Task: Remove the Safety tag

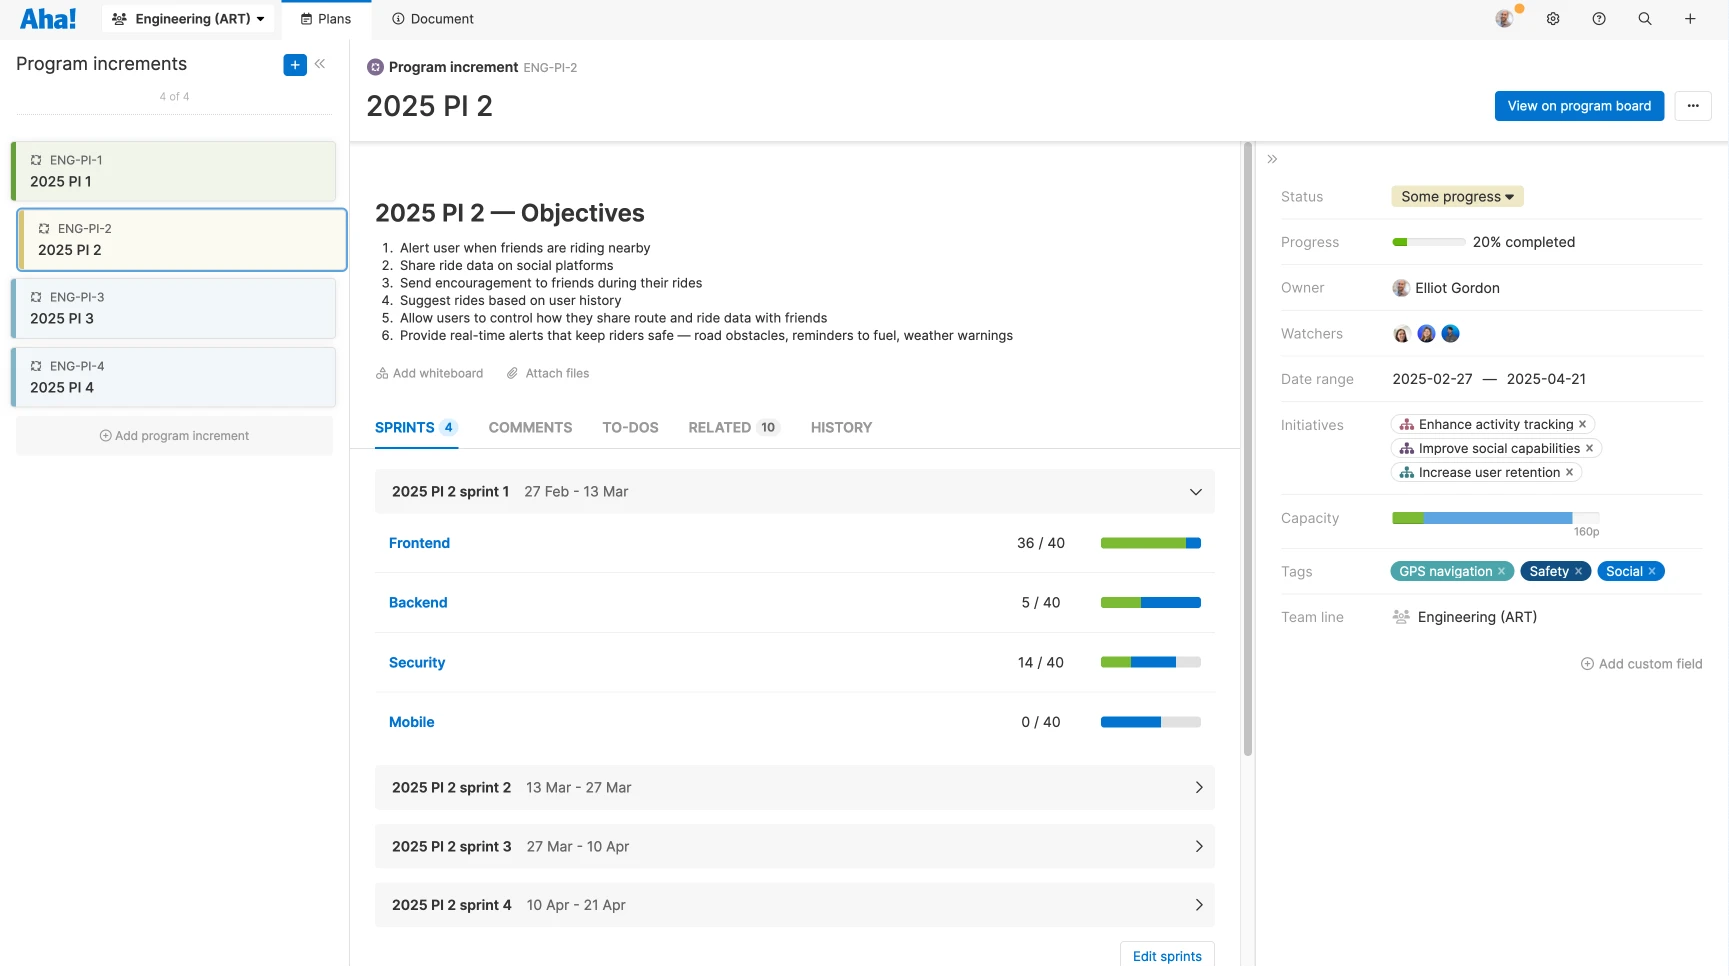Action: coord(1580,571)
